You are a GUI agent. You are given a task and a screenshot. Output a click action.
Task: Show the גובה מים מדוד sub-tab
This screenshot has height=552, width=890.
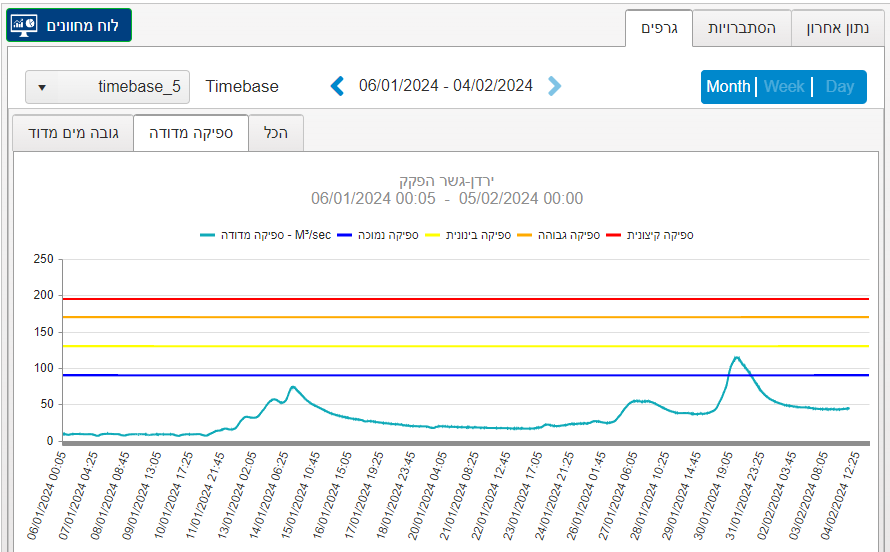coord(72,132)
